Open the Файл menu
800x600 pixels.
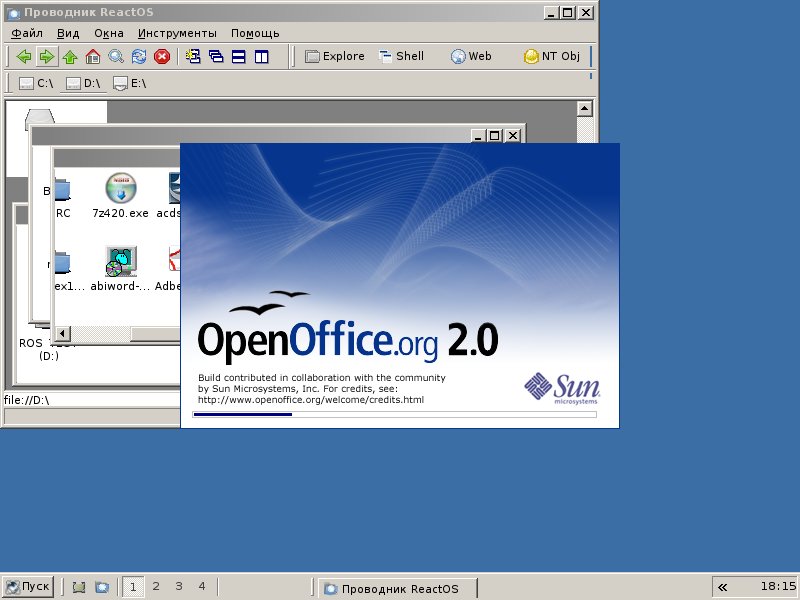(x=27, y=33)
